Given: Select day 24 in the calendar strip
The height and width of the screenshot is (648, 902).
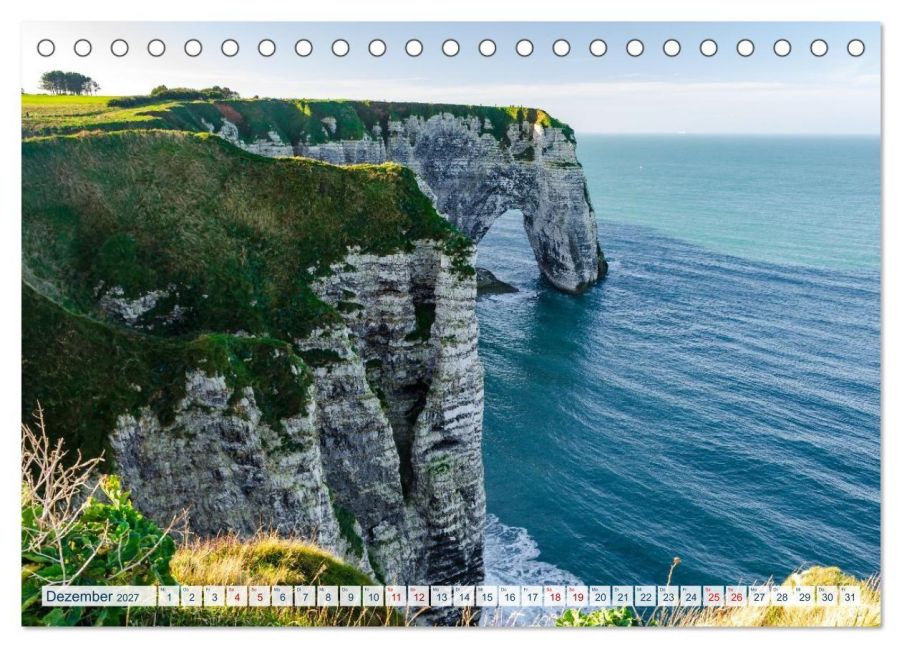Looking at the screenshot, I should pos(691,597).
